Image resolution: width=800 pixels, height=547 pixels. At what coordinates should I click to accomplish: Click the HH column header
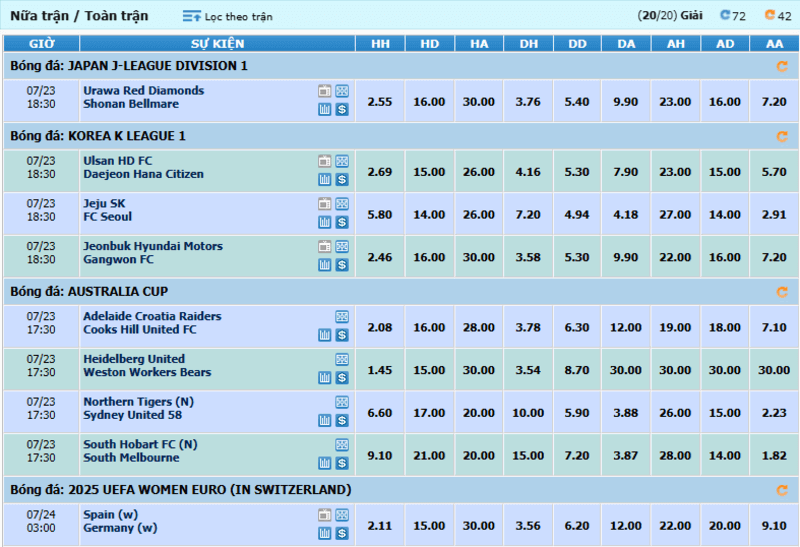coord(380,44)
